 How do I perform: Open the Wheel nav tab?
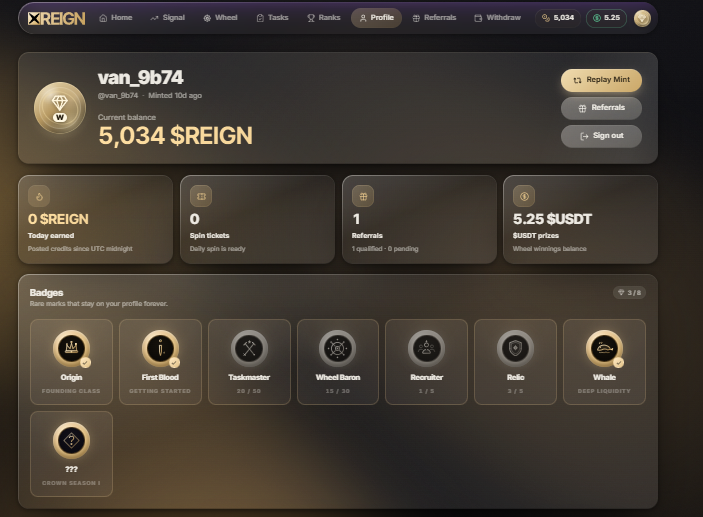coord(220,18)
